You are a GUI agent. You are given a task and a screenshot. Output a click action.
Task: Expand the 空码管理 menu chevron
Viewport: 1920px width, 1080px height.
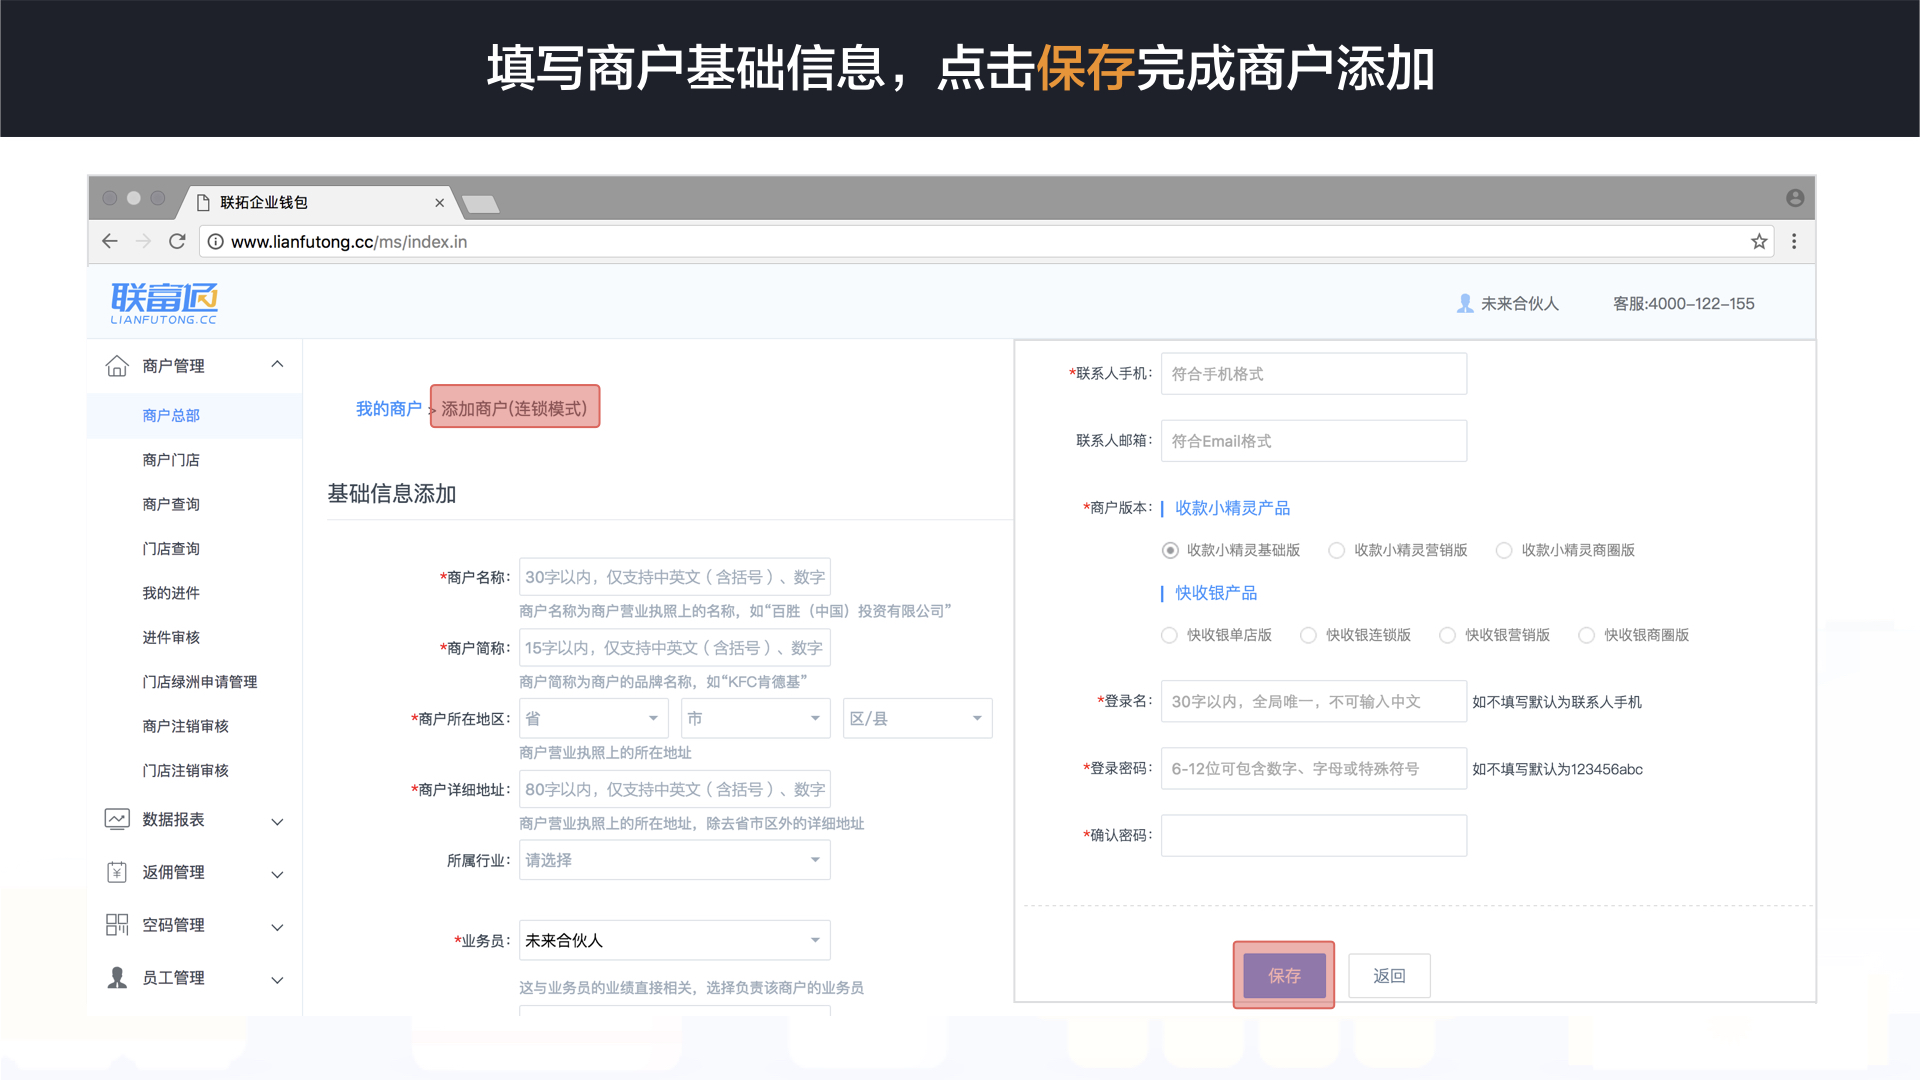(277, 927)
